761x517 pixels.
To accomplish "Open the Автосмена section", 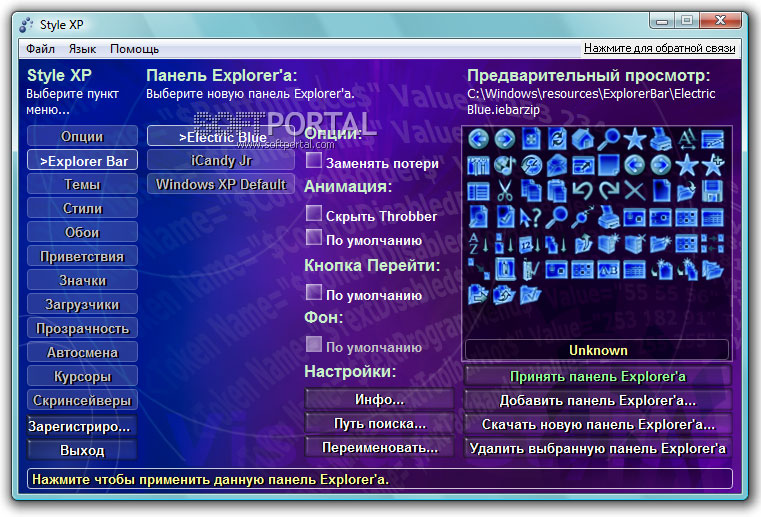I will tap(82, 352).
